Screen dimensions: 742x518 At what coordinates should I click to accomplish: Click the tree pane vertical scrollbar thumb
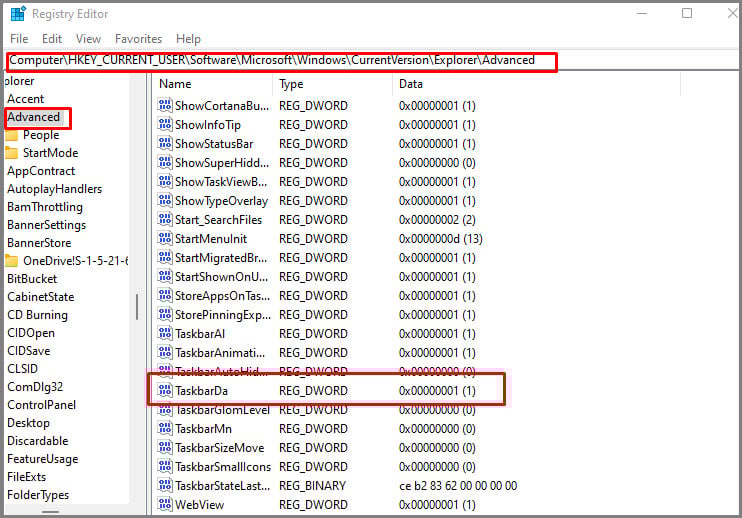(137, 307)
